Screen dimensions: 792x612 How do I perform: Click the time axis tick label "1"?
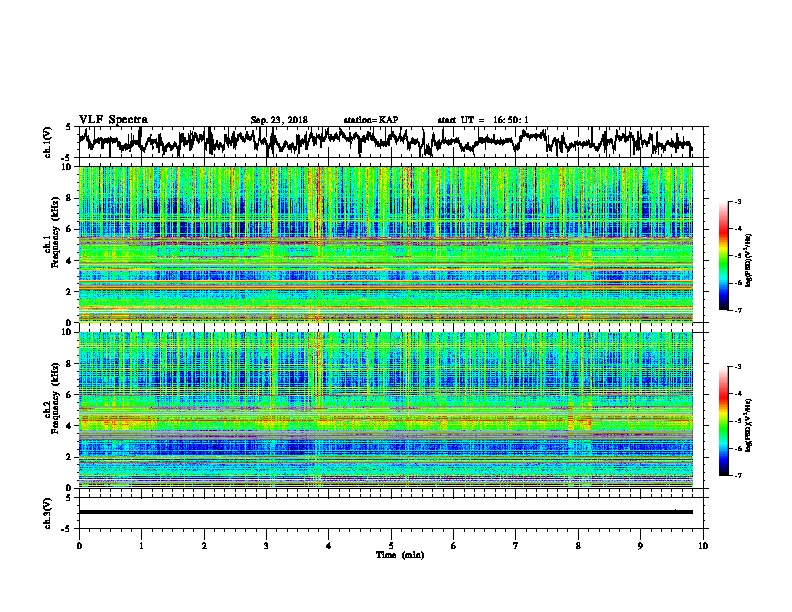pos(141,546)
